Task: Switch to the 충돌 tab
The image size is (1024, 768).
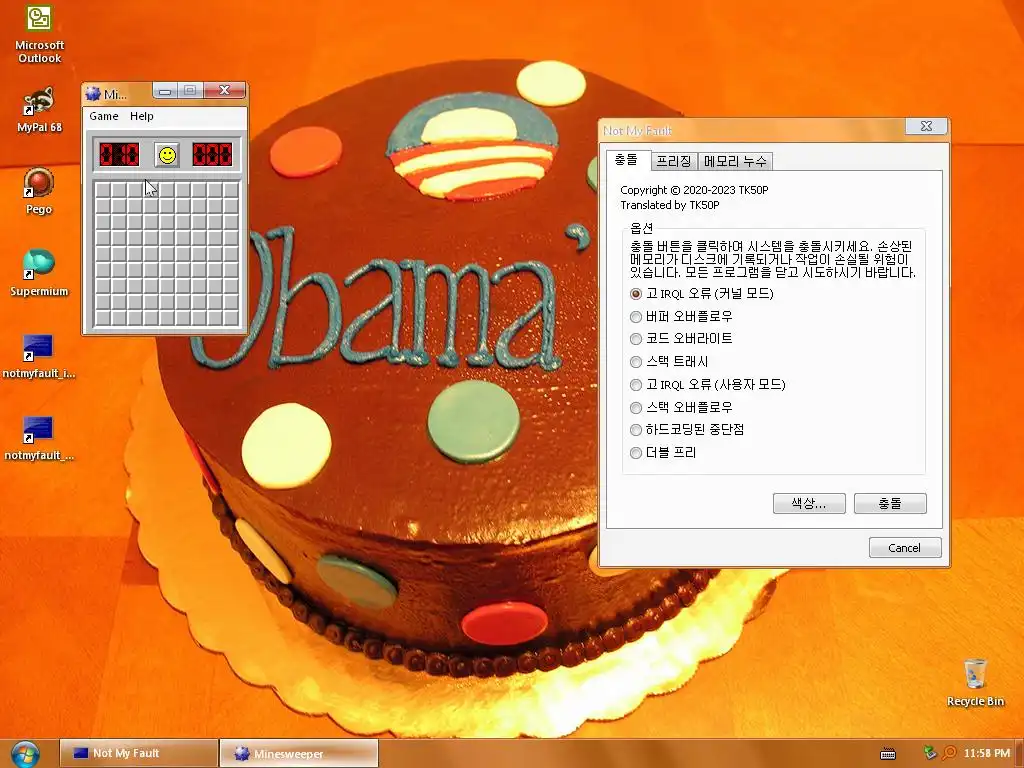Action: (x=628, y=160)
